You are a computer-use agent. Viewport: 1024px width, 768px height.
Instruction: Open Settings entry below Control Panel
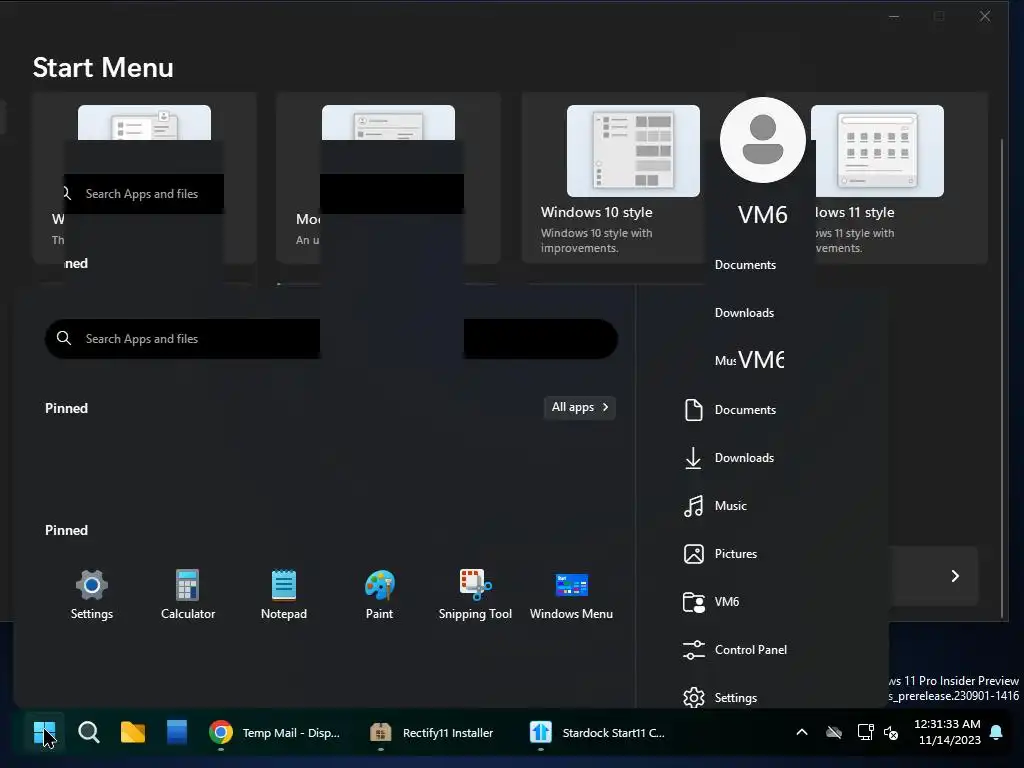(x=720, y=697)
